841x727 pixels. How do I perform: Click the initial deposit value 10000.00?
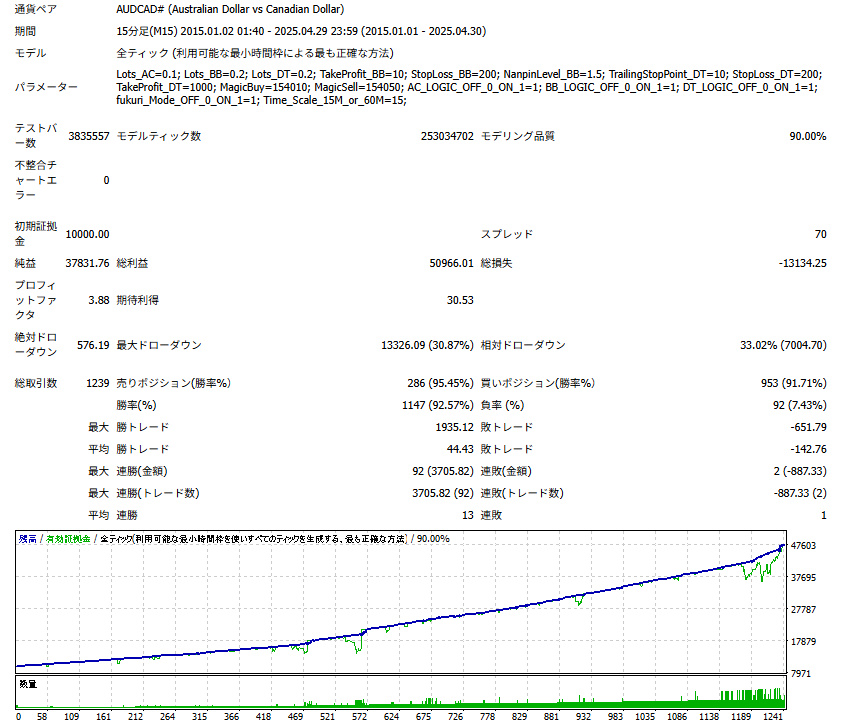(x=87, y=234)
